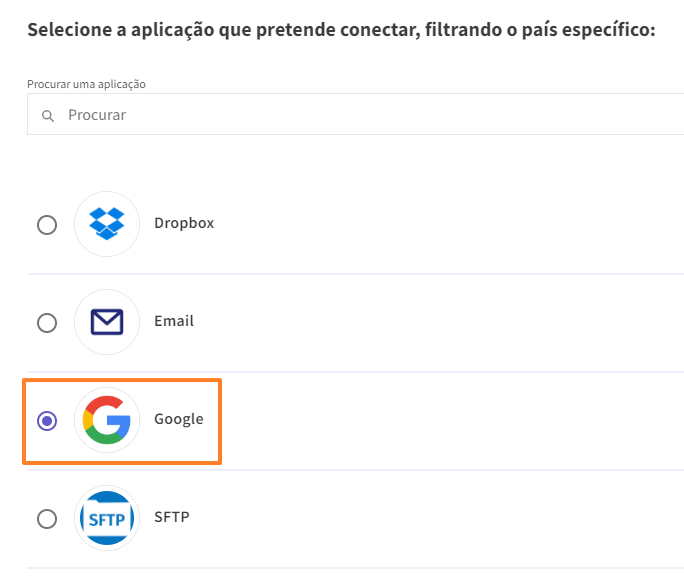Click the "Google" application name text
The image size is (684, 580).
tap(179, 419)
